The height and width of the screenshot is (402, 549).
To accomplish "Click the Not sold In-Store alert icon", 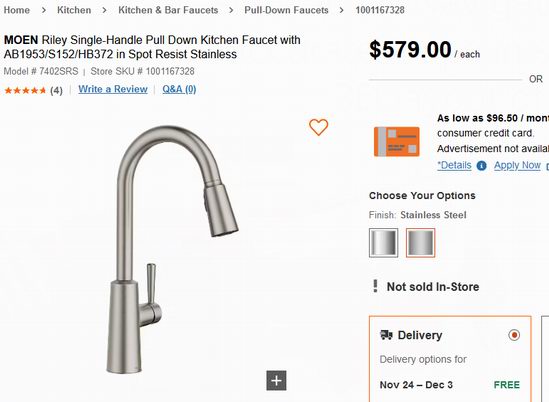I will (375, 286).
